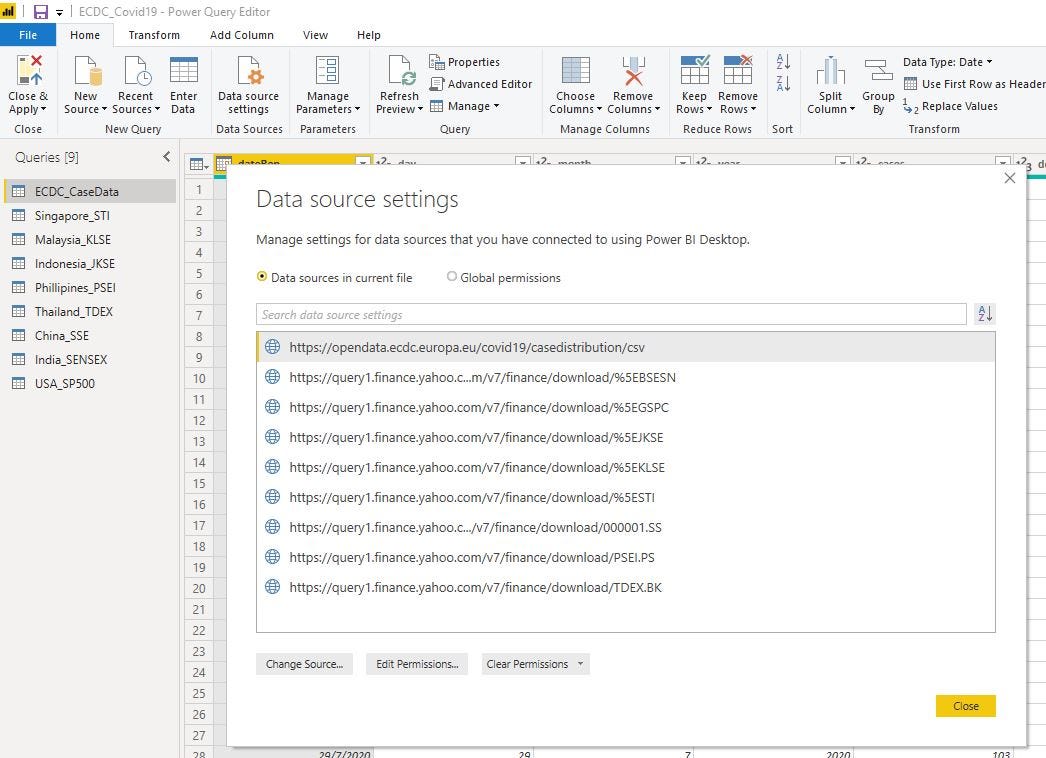
Task: Click the Remove Columns icon
Action: pos(633,71)
